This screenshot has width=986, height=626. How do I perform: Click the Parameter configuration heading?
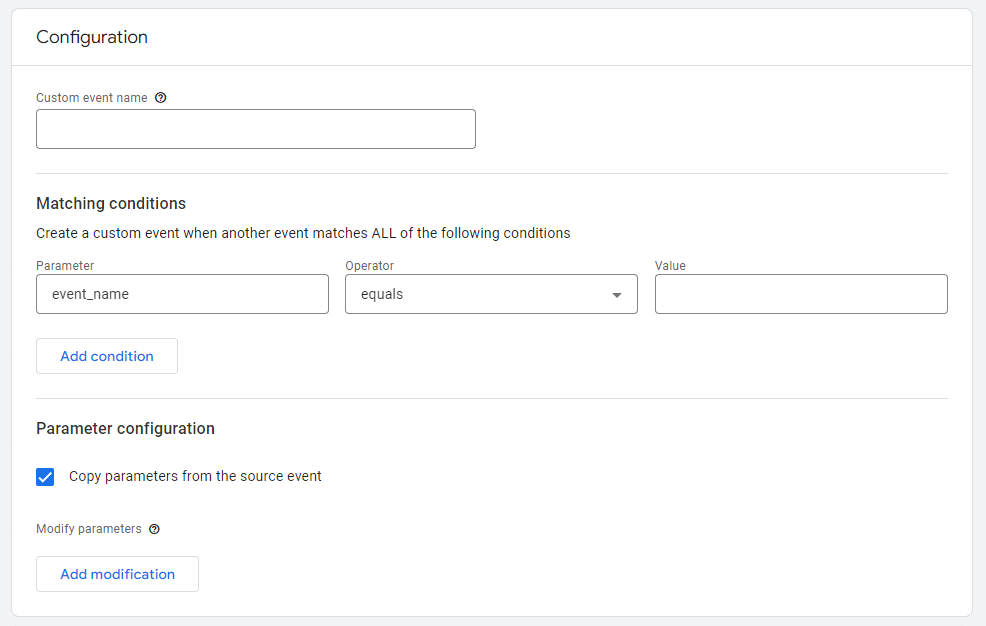(x=125, y=428)
